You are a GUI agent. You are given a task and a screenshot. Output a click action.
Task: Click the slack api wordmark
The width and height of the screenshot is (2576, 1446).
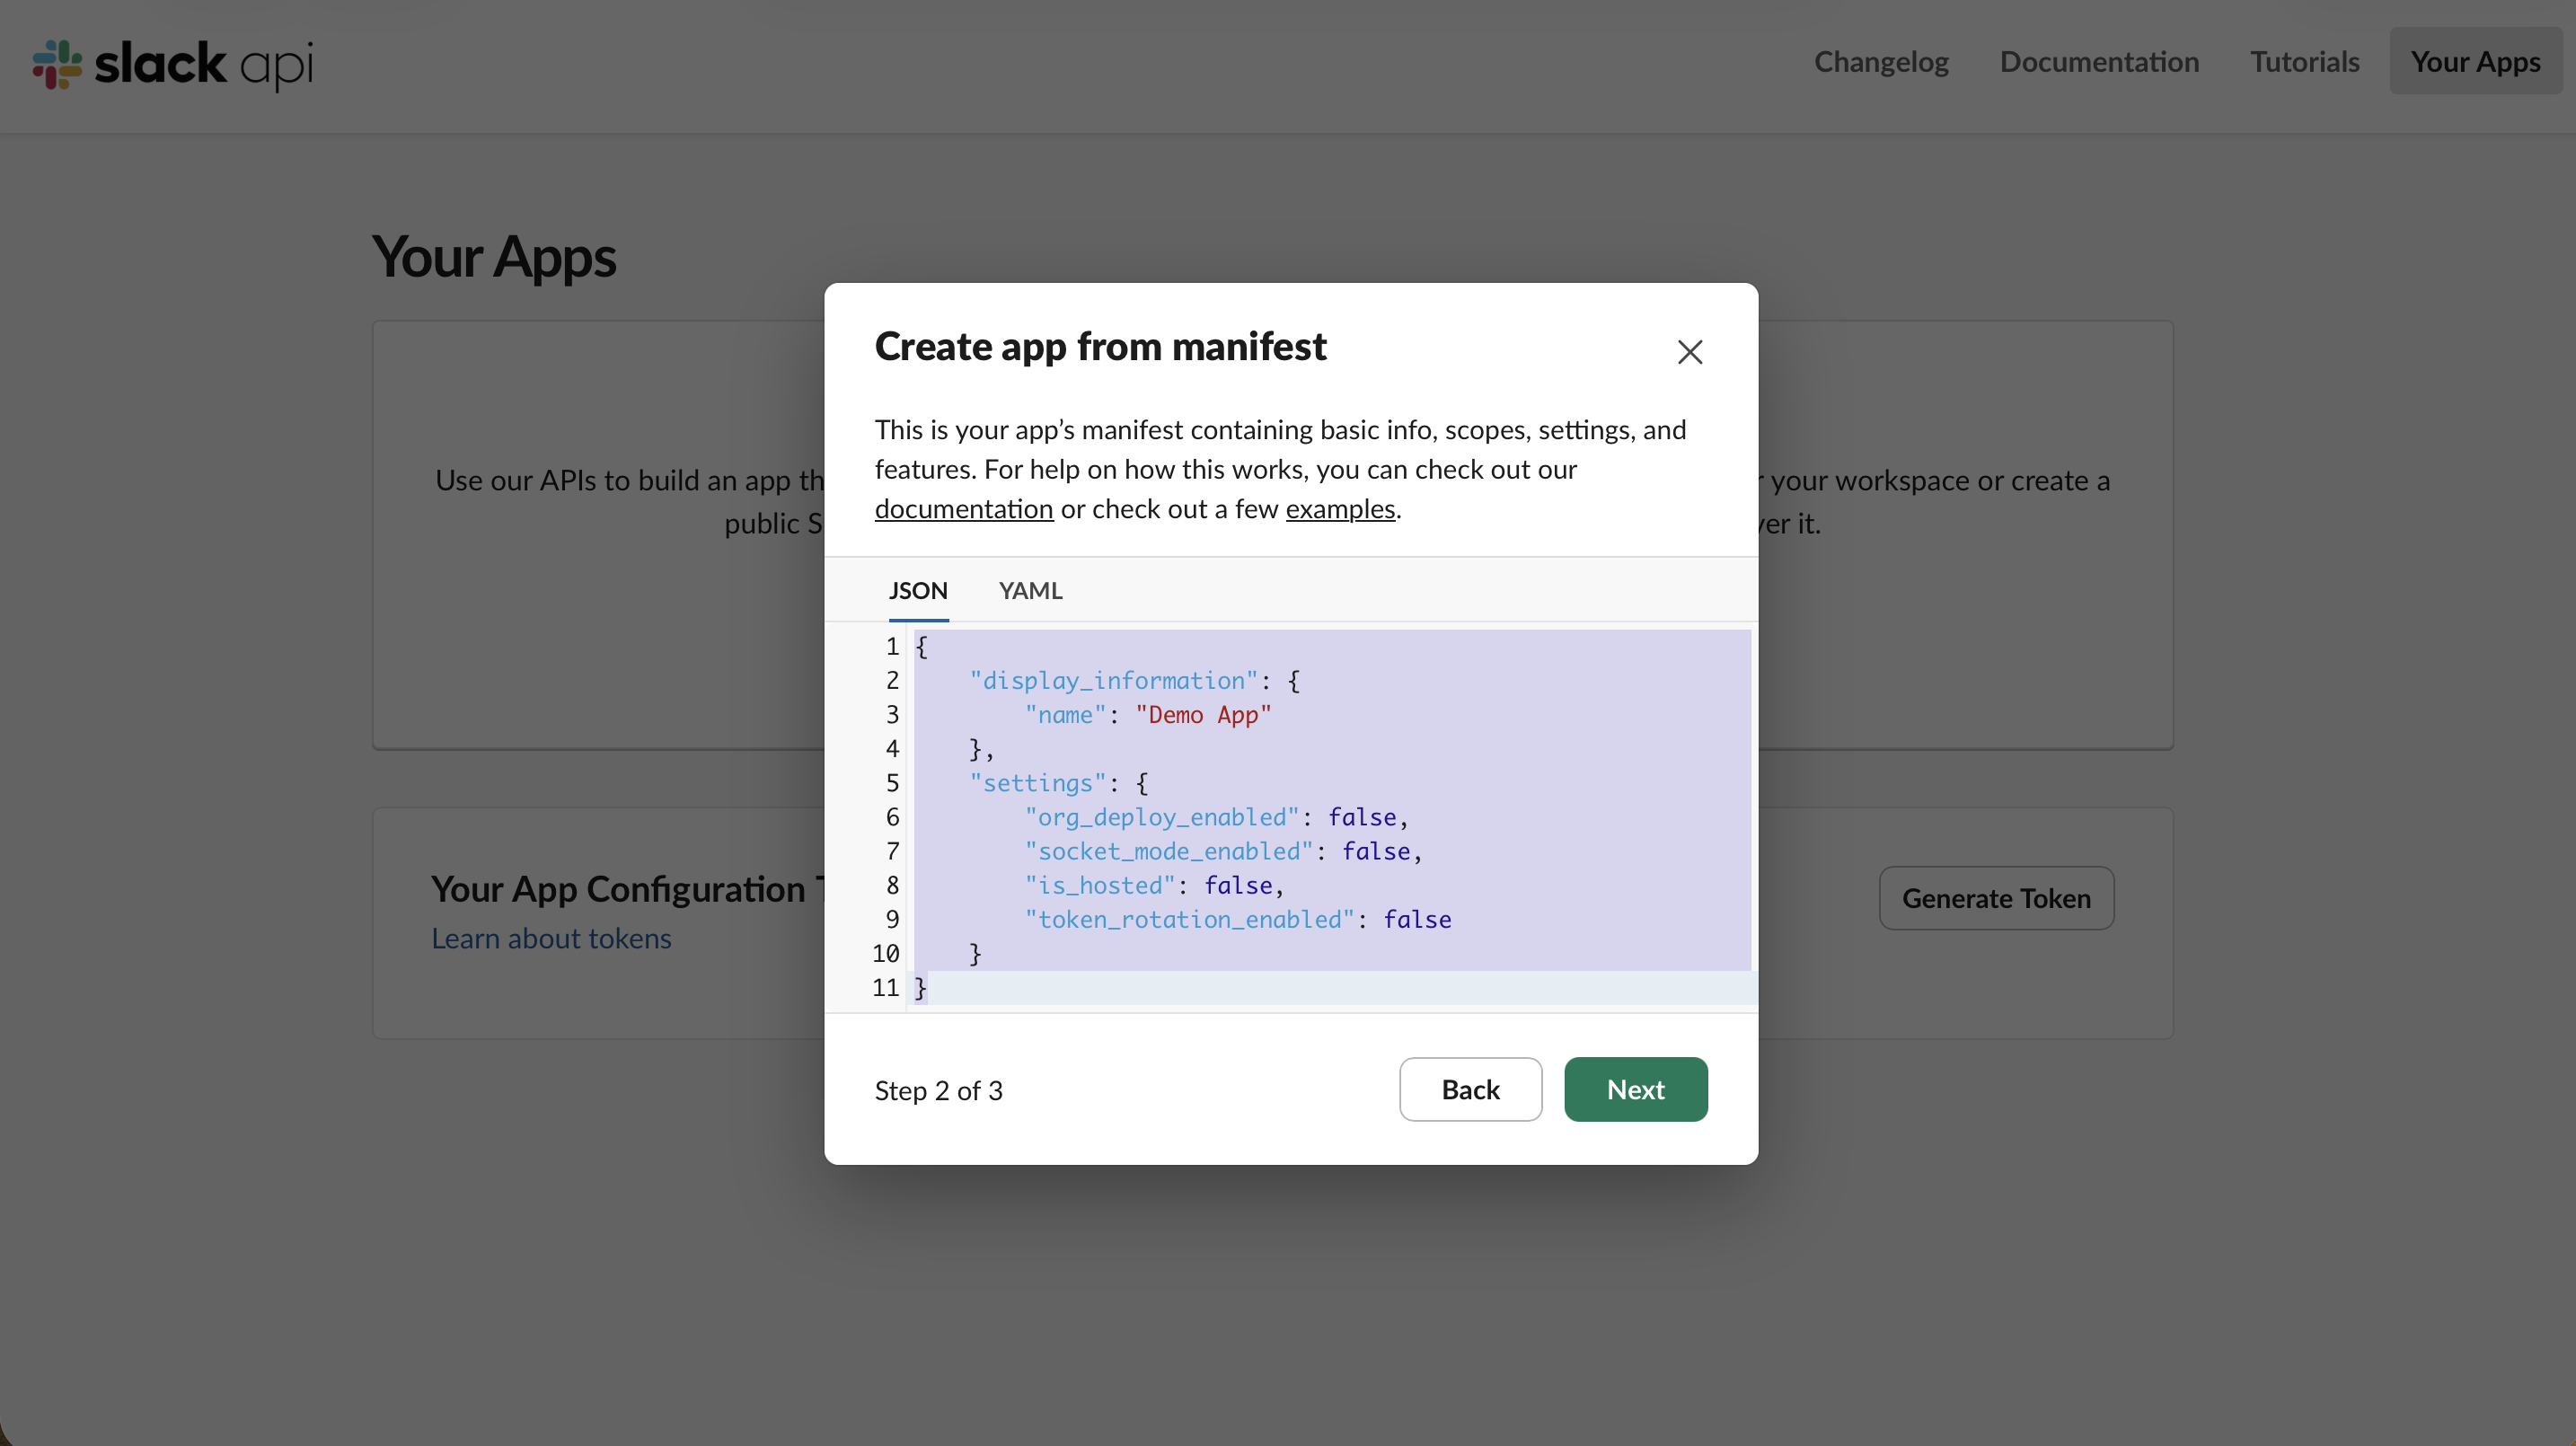pos(204,64)
